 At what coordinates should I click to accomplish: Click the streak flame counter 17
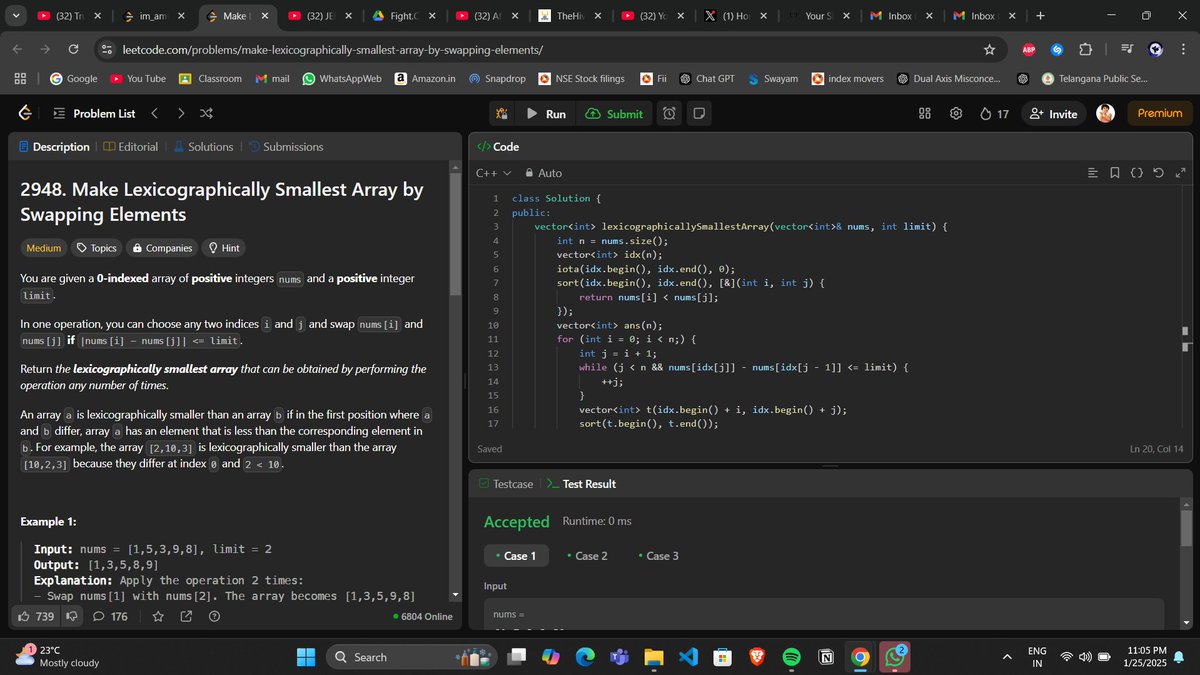[994, 114]
